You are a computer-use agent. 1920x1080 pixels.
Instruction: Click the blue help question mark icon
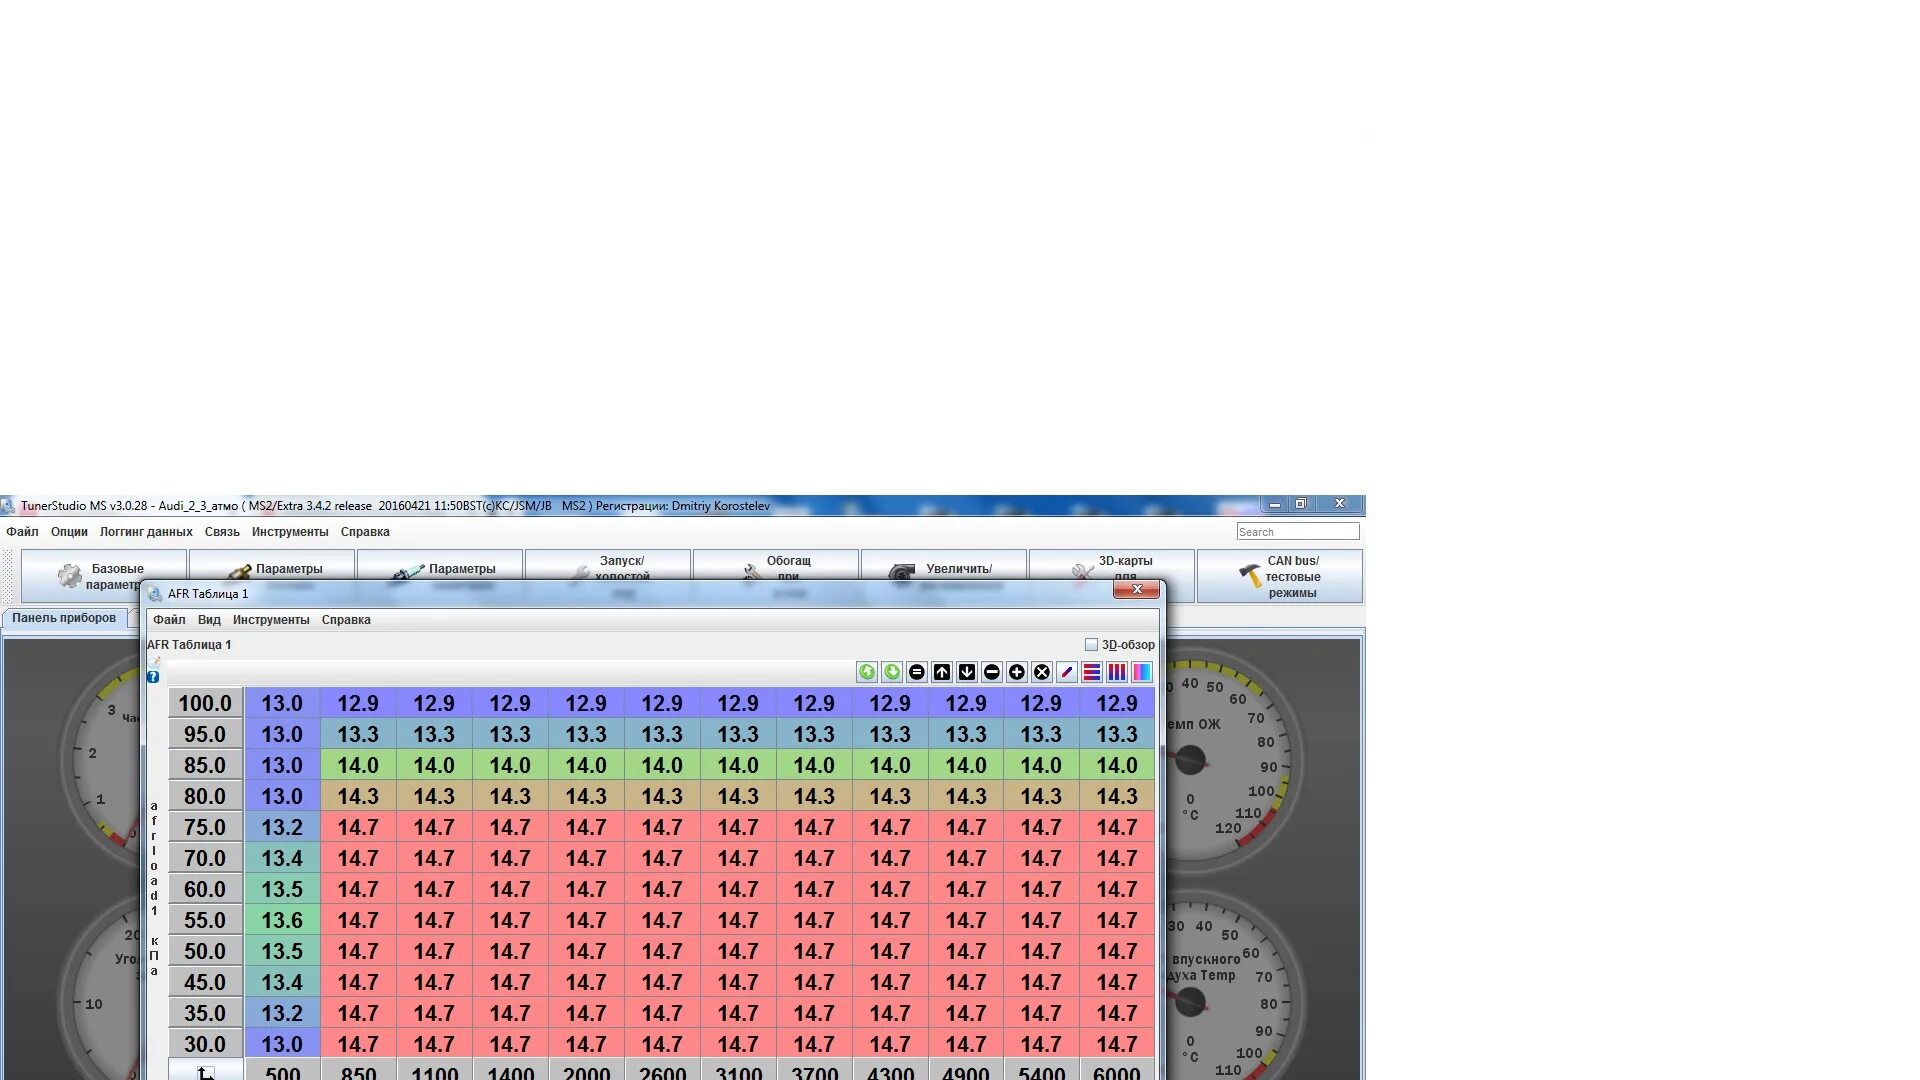pyautogui.click(x=153, y=677)
